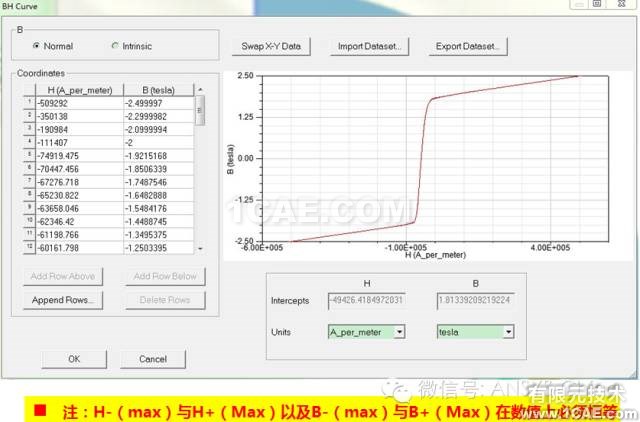
Task: Click coordinates table scroll up arrow
Action: pos(200,89)
